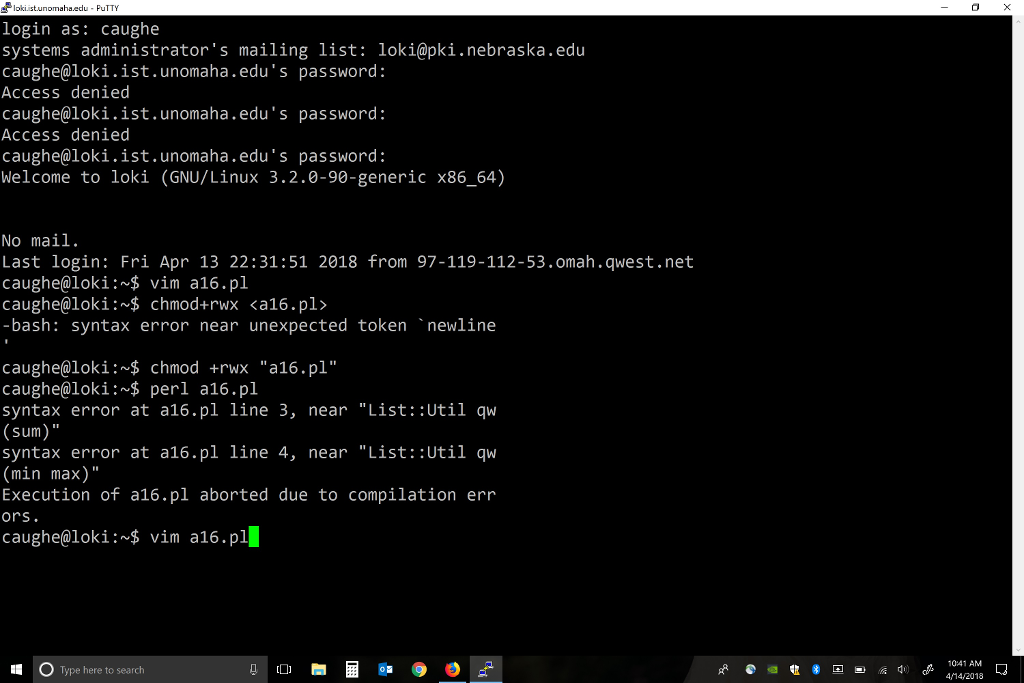Close the PuTTY window
Image resolution: width=1024 pixels, height=683 pixels.
1007,8
